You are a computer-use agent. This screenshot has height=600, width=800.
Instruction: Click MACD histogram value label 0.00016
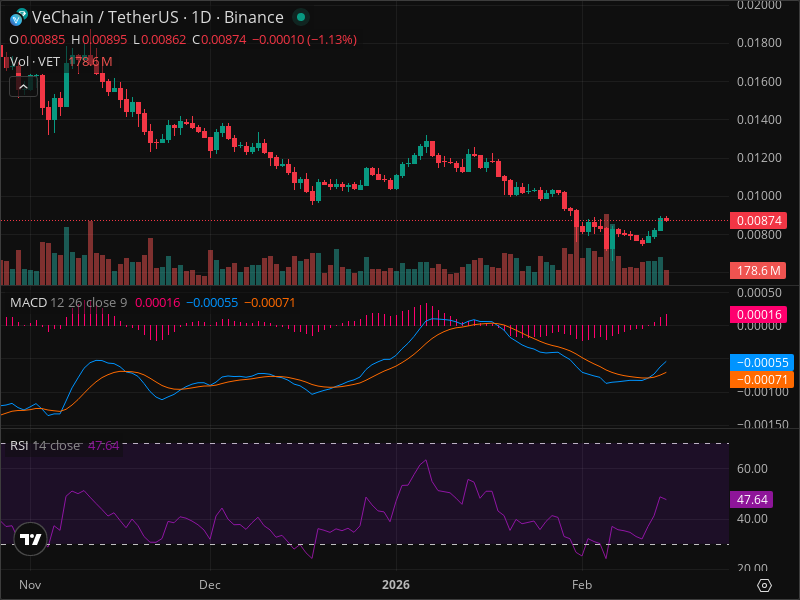click(x=758, y=314)
